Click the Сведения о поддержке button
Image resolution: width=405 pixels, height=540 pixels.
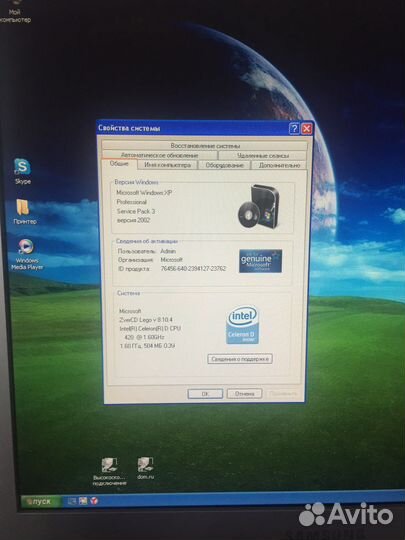[240, 359]
